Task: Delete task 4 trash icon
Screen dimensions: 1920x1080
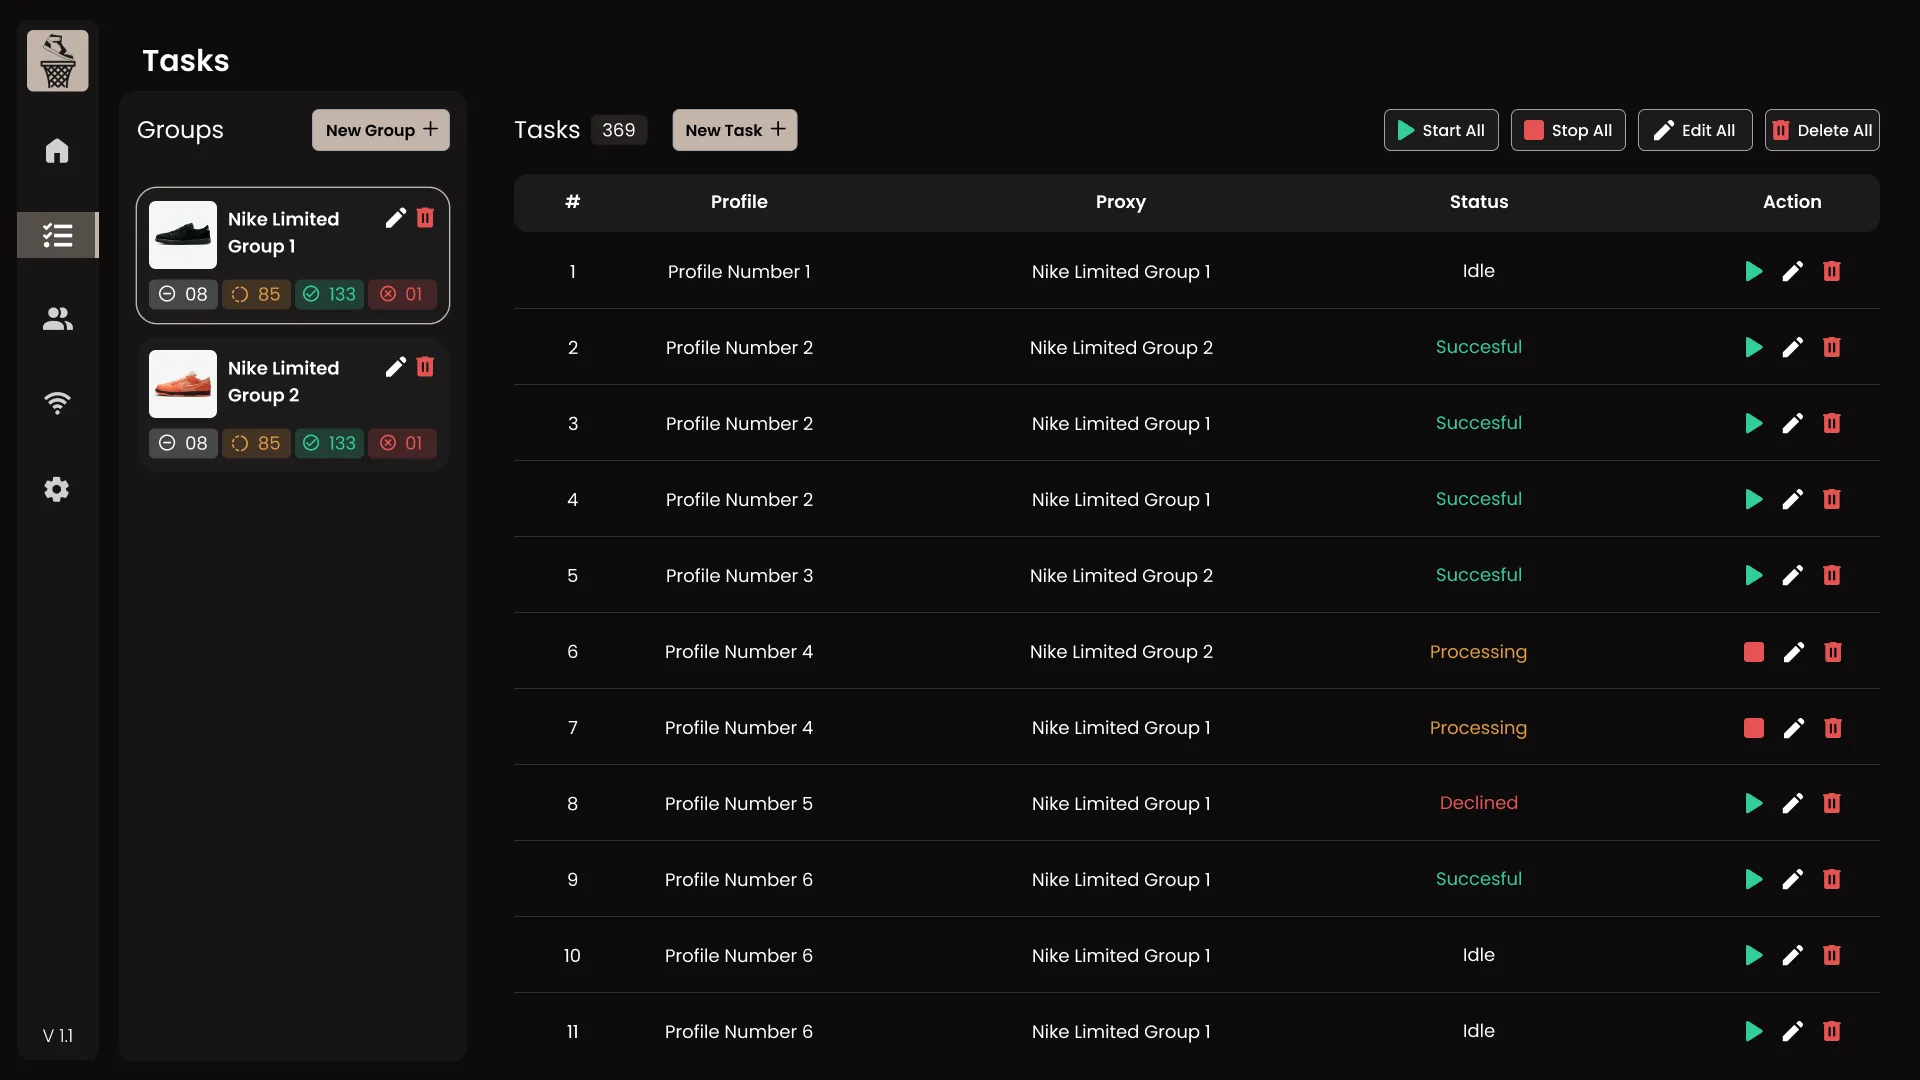Action: point(1832,499)
